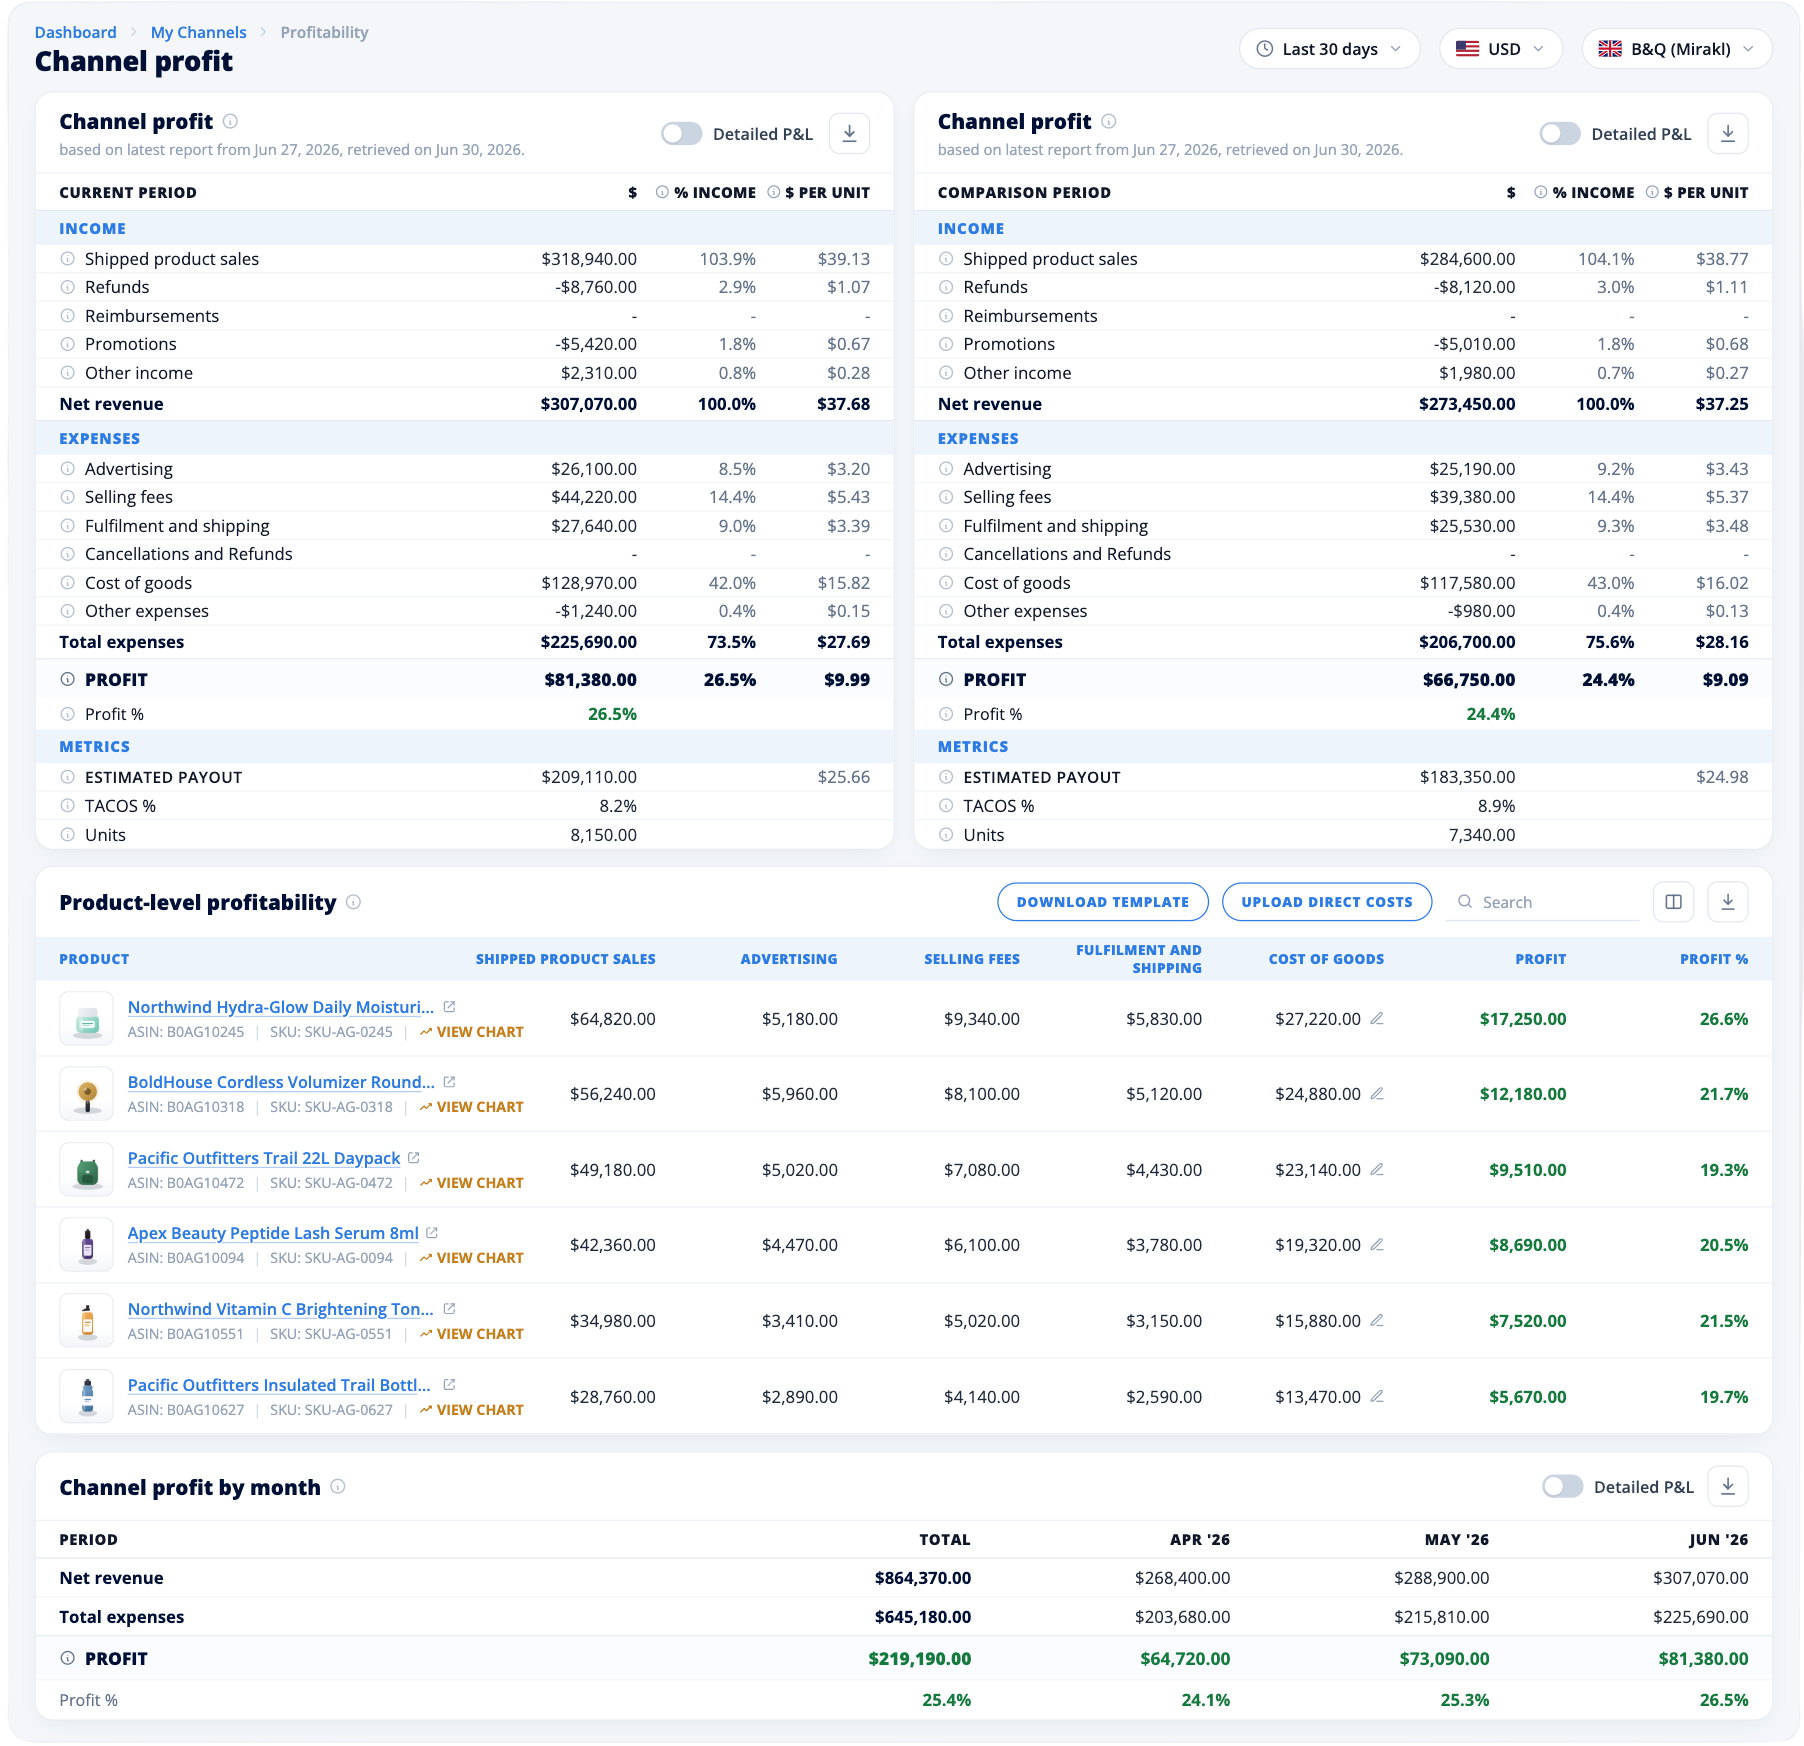This screenshot has width=1804, height=1746.
Task: Open the USD currency dropdown
Action: 1500,49
